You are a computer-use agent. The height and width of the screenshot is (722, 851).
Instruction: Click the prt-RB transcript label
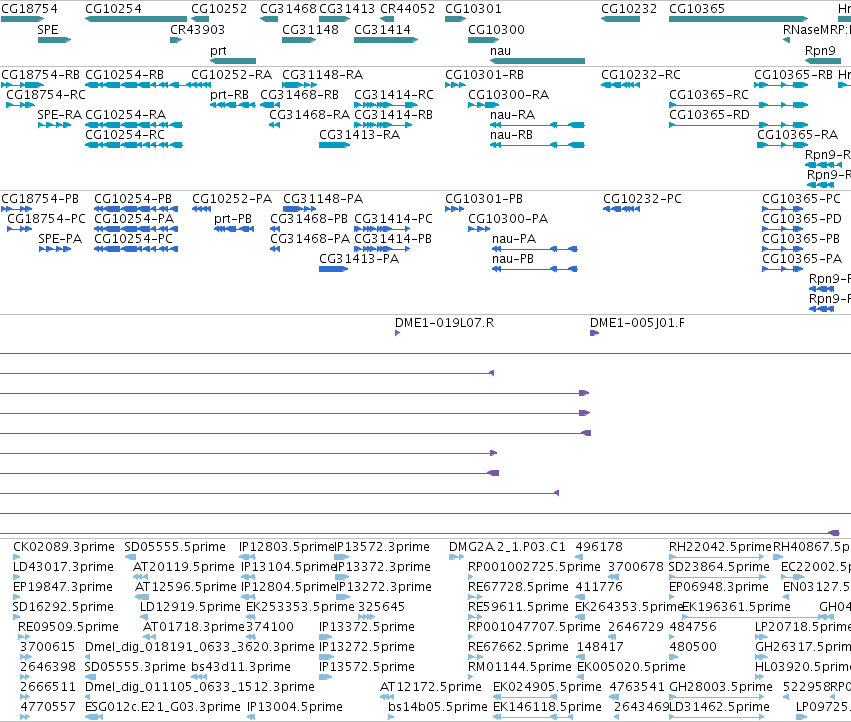(x=230, y=95)
